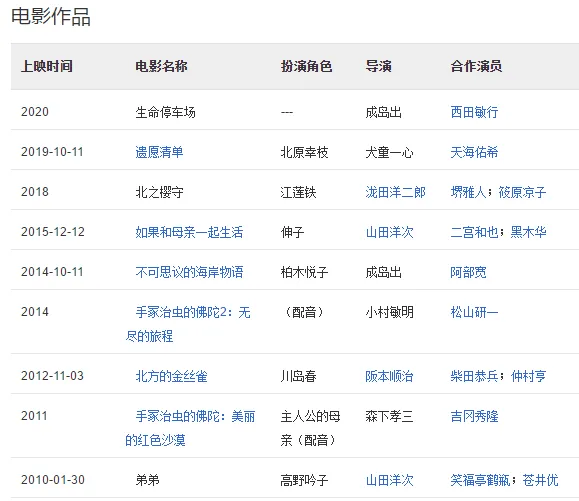Viewport: 579px width, 501px height.
Task: Click director link 泷田洋二郎
Action: coord(395,192)
